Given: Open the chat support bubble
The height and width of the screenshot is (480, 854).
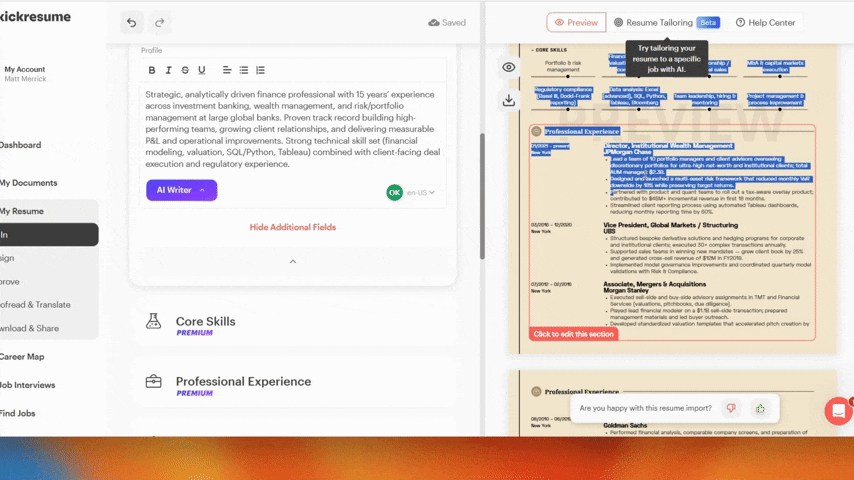Looking at the screenshot, I should 838,411.
